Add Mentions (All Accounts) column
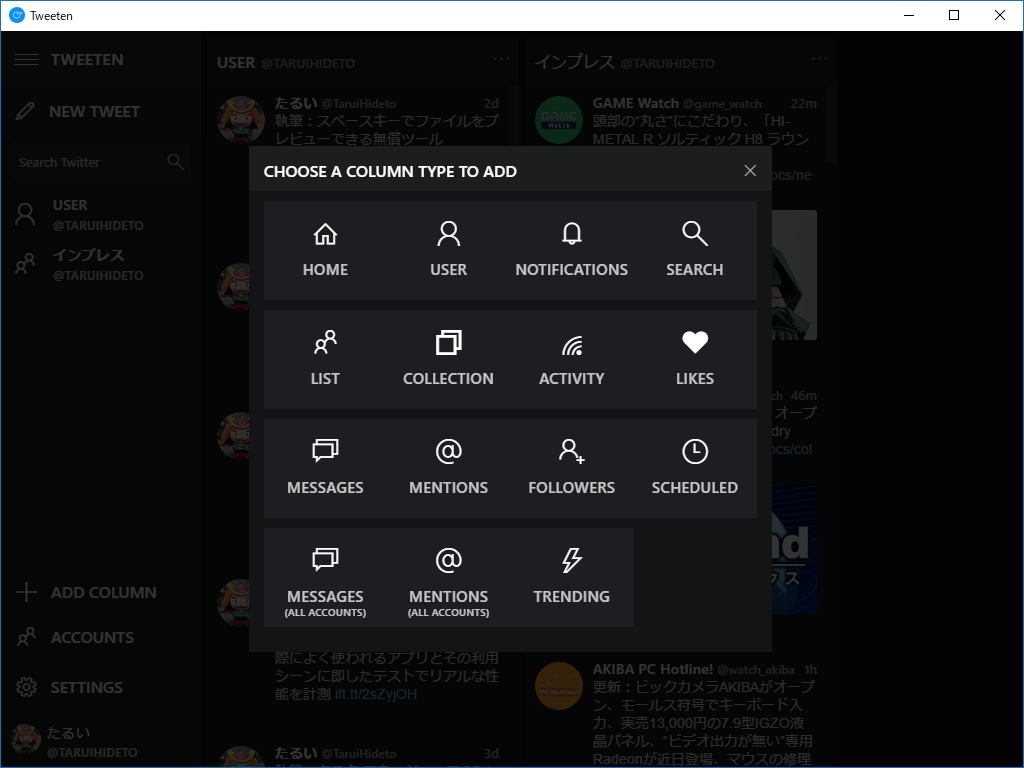 (x=448, y=578)
